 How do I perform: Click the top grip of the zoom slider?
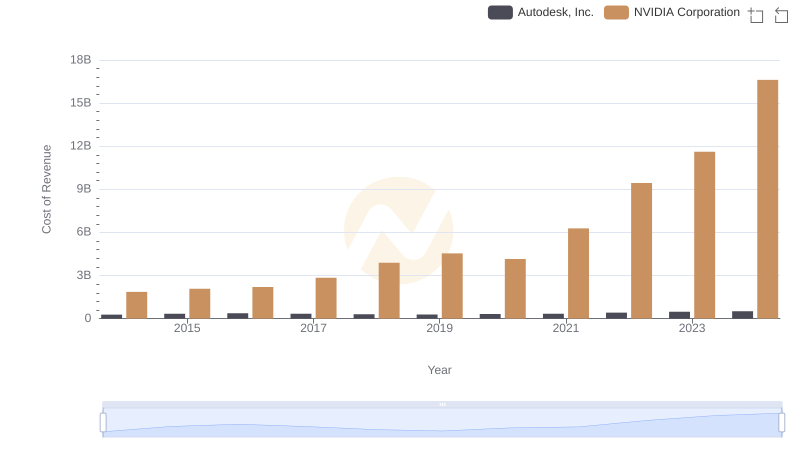coord(442,404)
